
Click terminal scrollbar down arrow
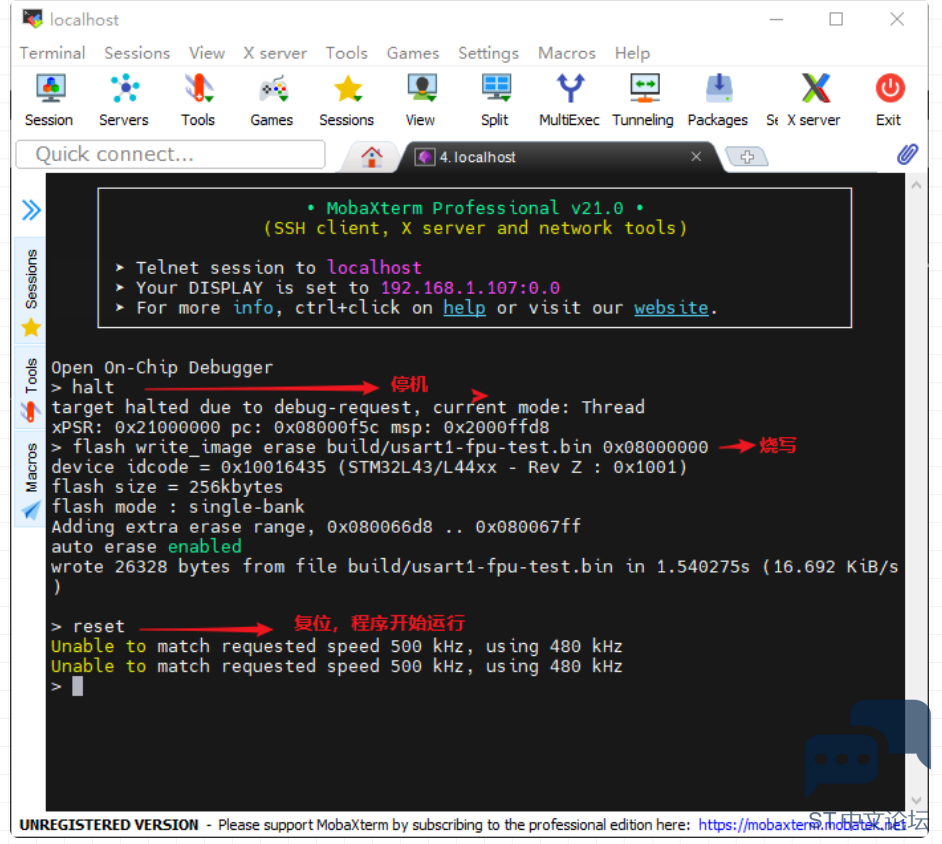coord(916,800)
